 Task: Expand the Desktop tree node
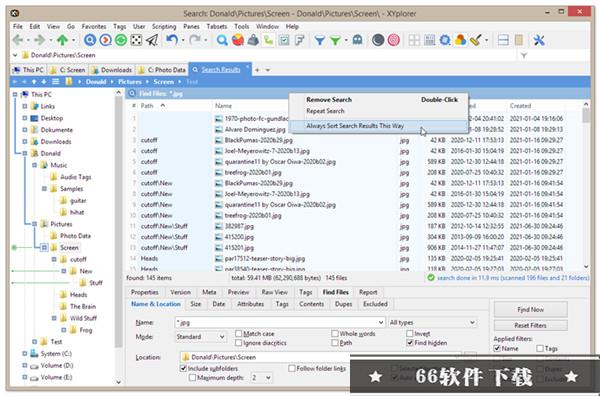point(25,118)
